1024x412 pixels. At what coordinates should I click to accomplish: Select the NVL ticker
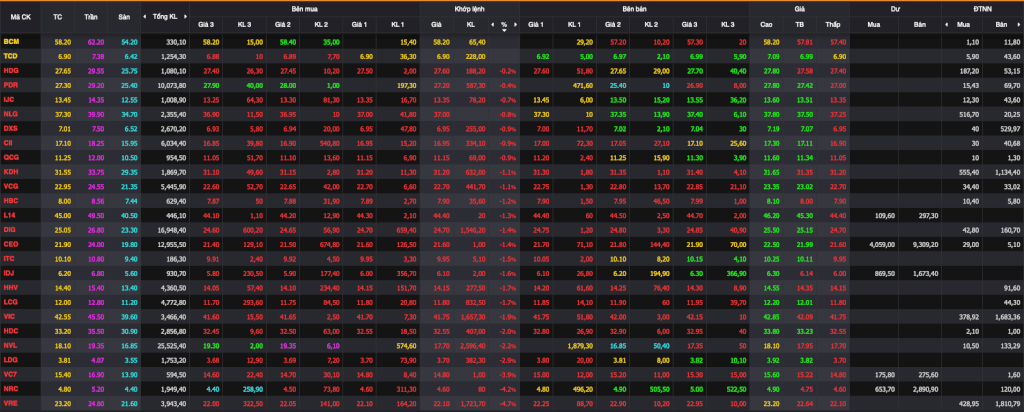click(x=11, y=344)
